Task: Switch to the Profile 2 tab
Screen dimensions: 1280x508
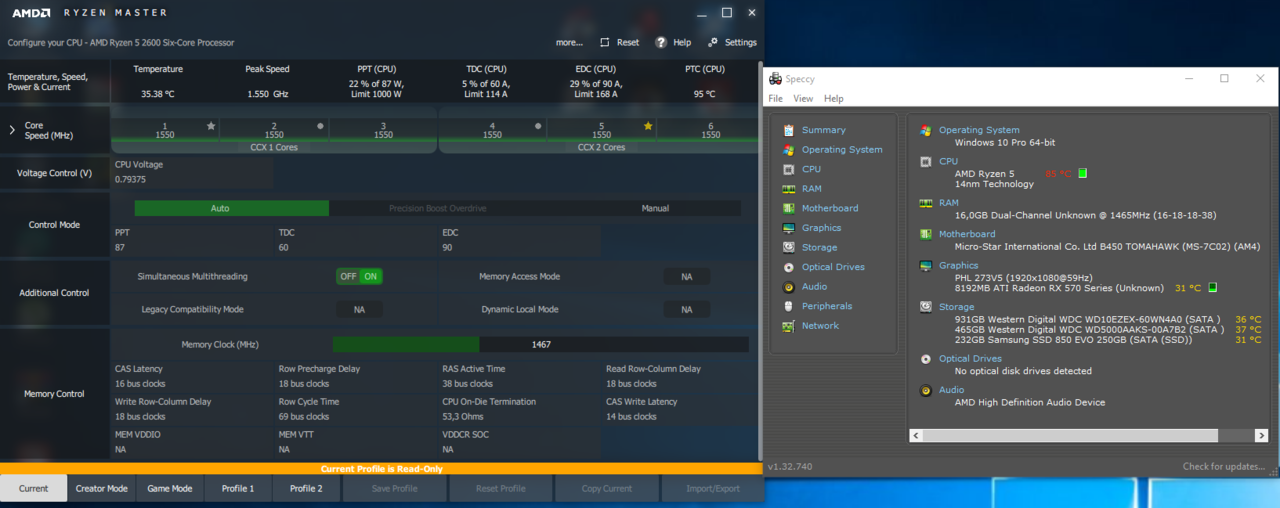Action: pyautogui.click(x=306, y=488)
